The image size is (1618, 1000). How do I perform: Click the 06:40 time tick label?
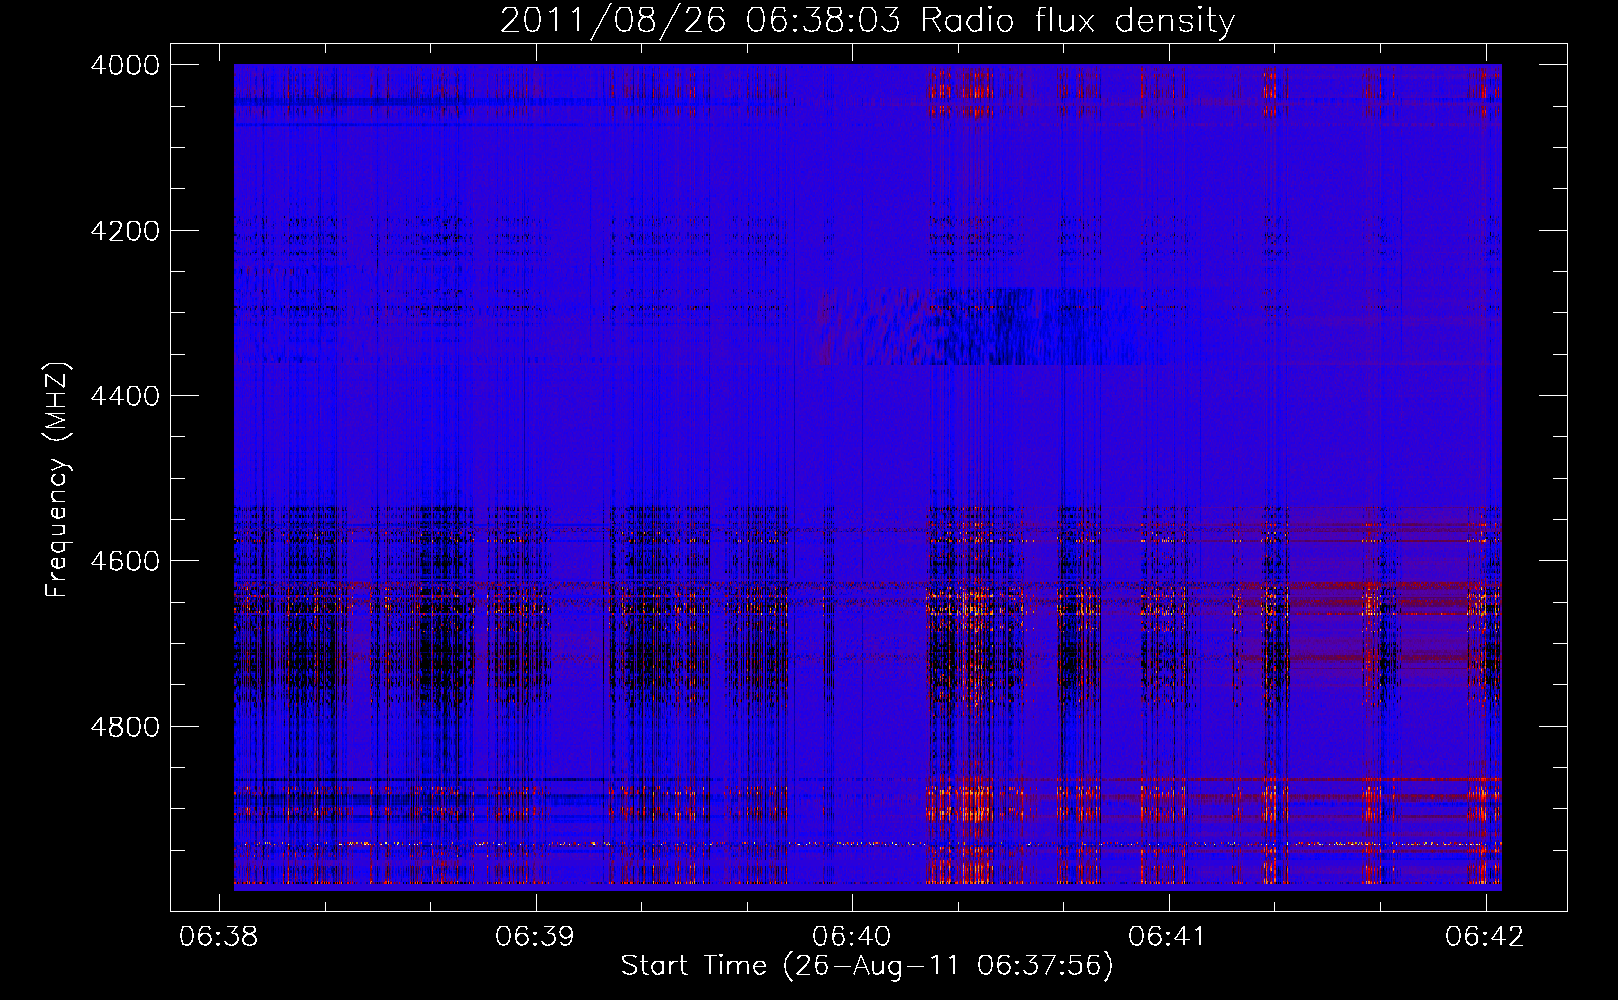point(852,936)
